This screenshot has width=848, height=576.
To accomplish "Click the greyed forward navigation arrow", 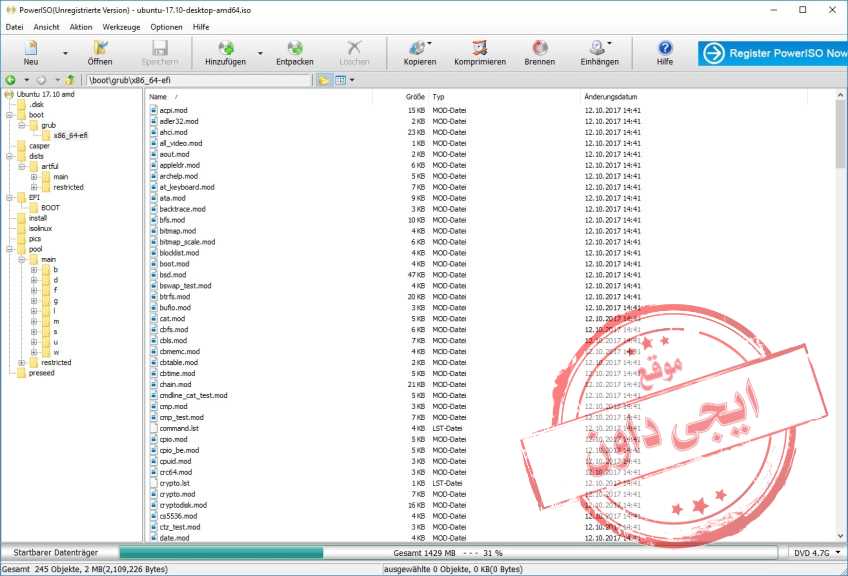I will pyautogui.click(x=41, y=80).
